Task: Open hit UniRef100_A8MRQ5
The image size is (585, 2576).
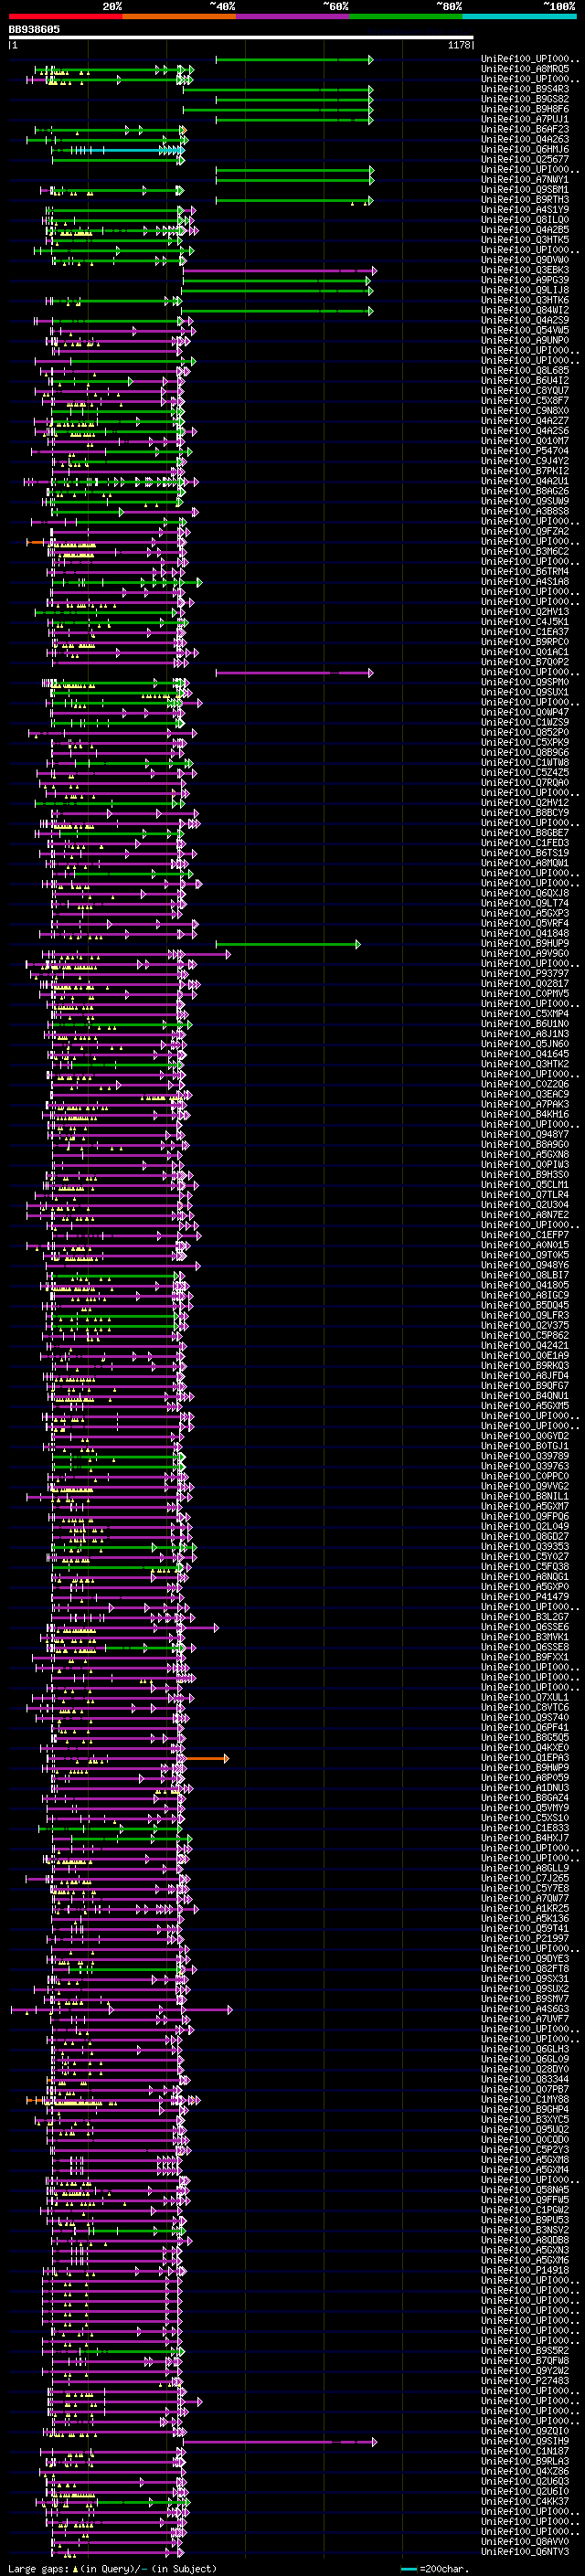Action: pyautogui.click(x=525, y=69)
